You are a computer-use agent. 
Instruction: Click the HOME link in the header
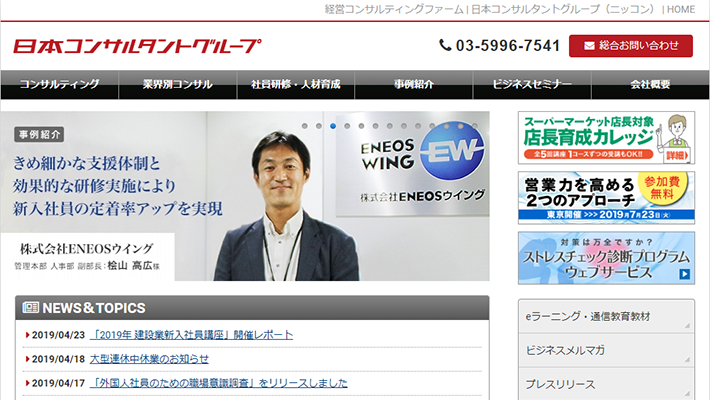tap(681, 10)
